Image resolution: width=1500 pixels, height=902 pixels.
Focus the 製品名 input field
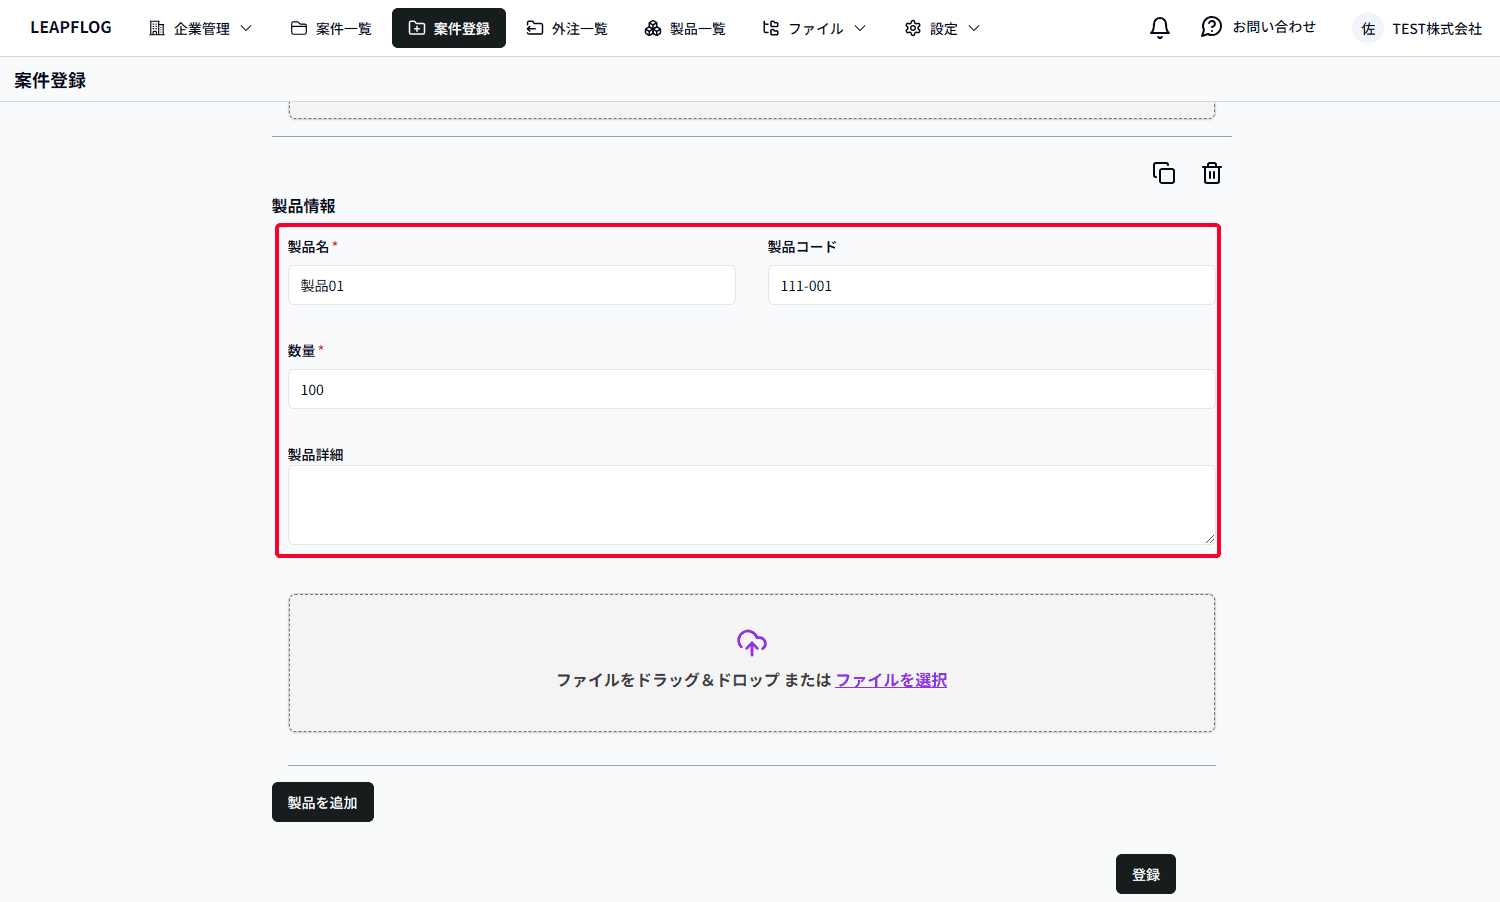tap(511, 285)
